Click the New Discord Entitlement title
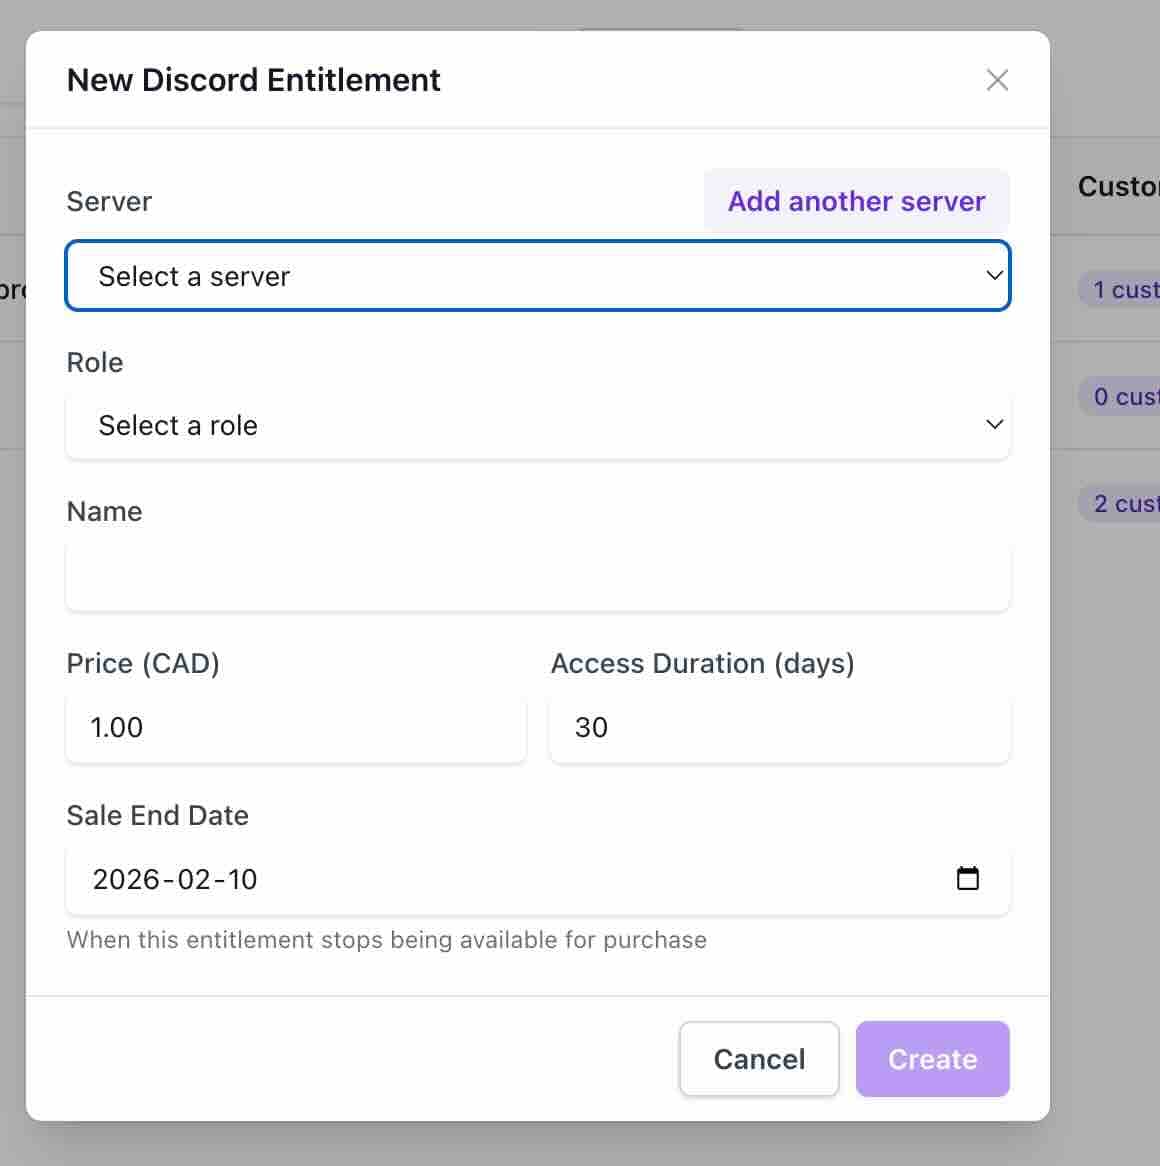 (253, 80)
